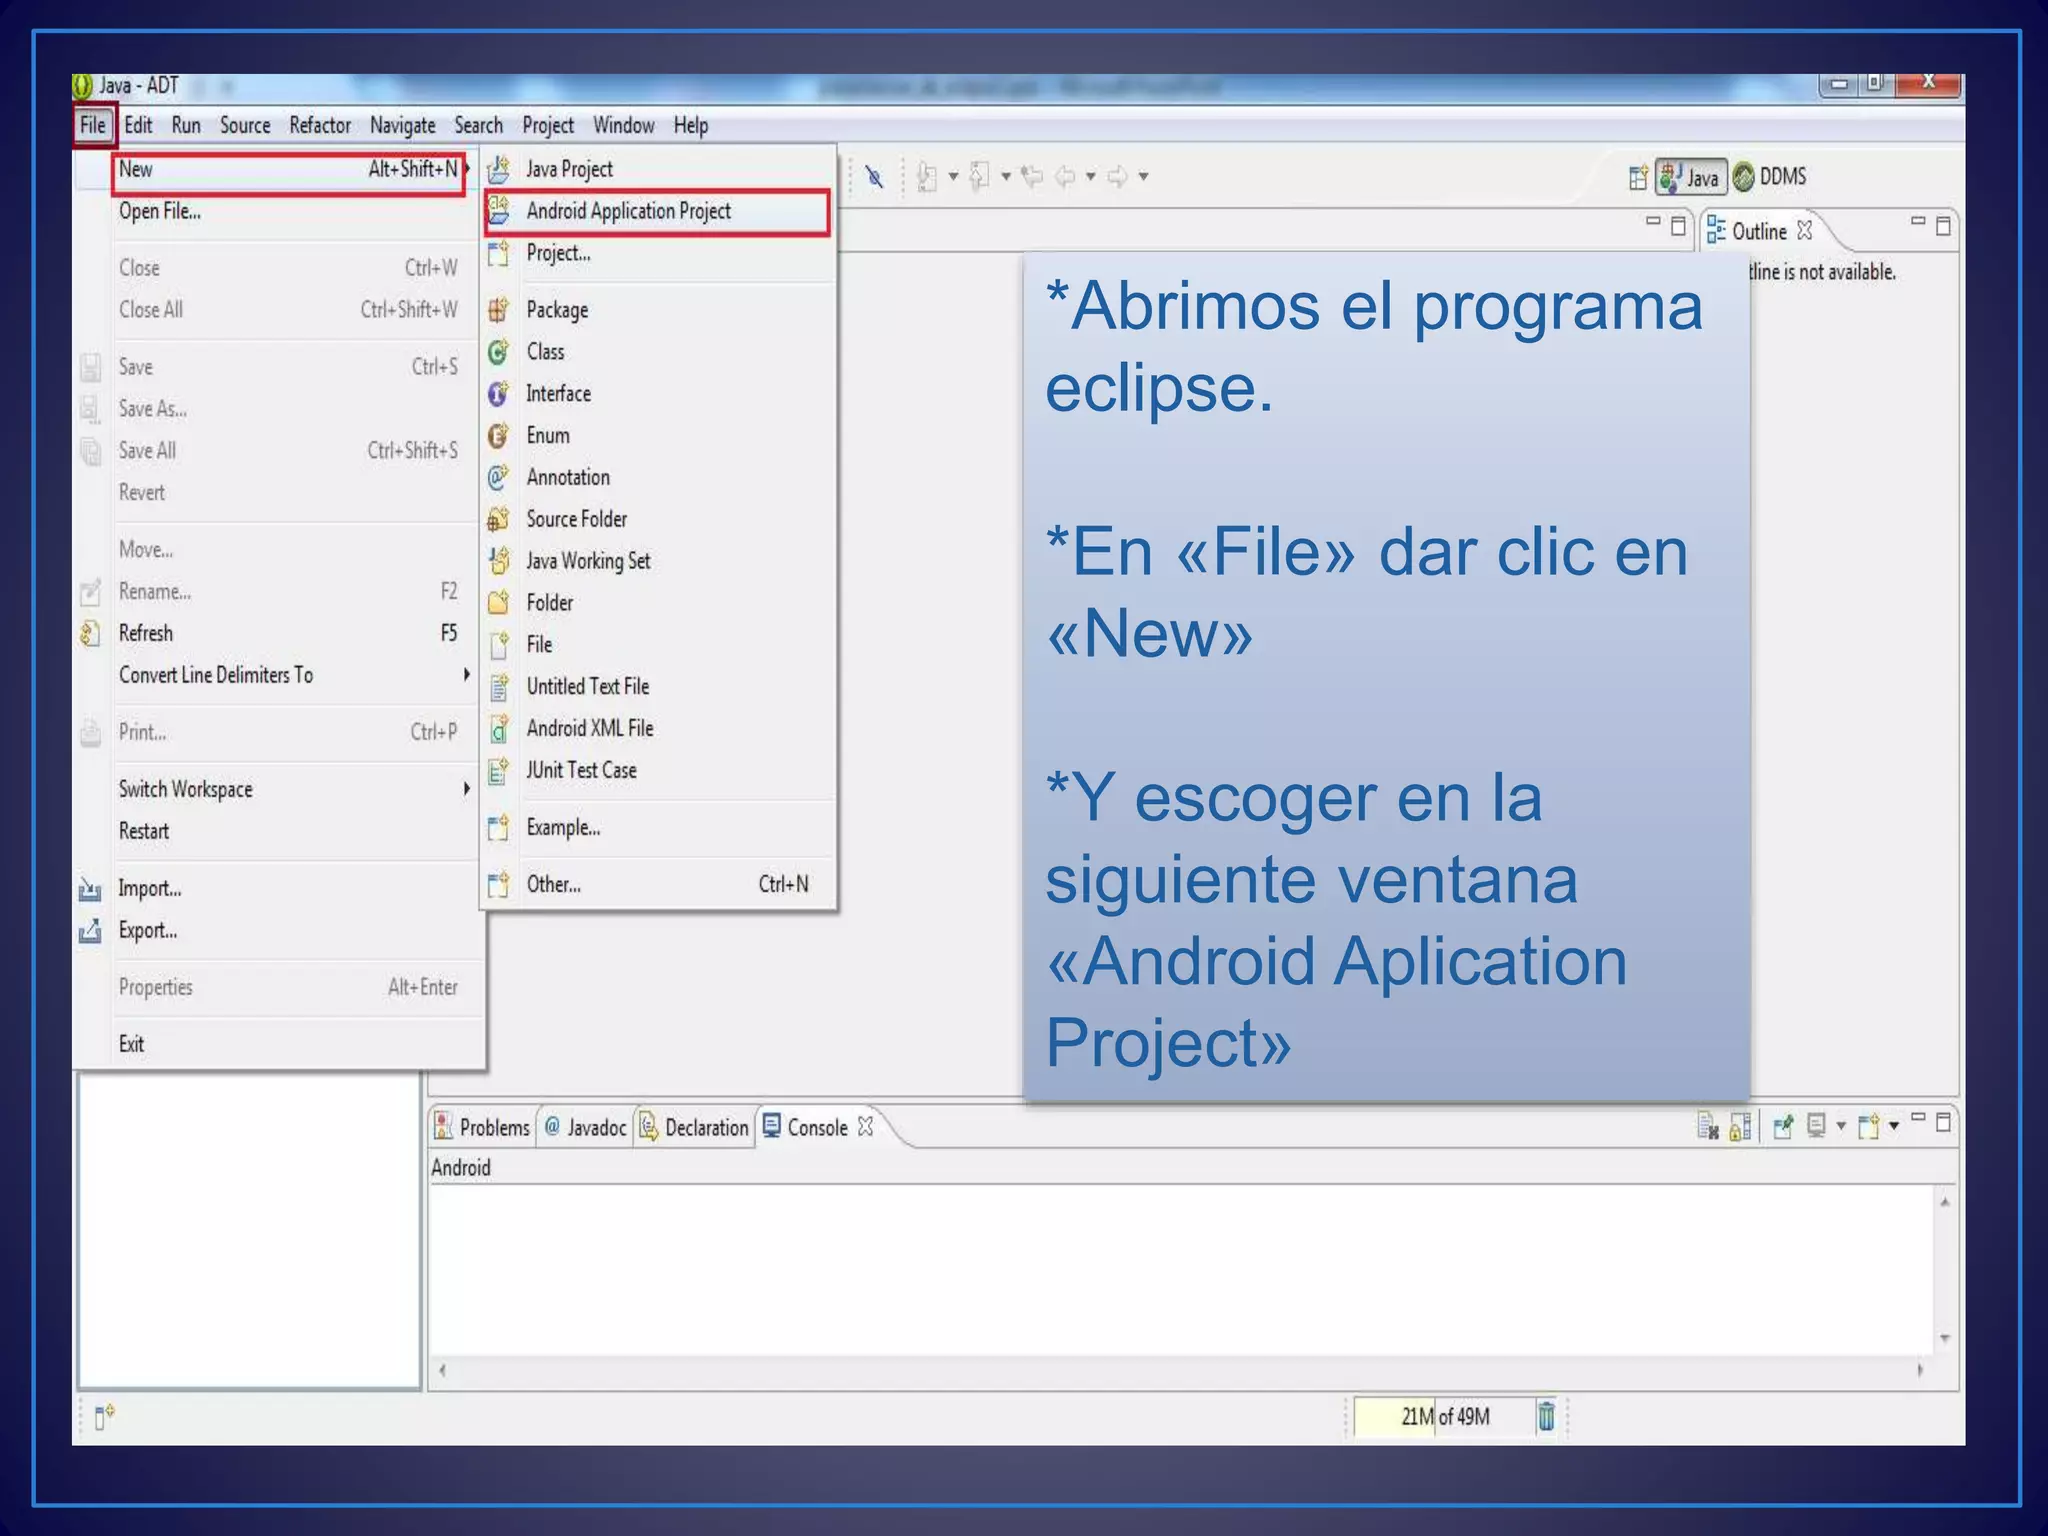Click the Import icon in File menu
2048x1536 pixels.
(90, 889)
